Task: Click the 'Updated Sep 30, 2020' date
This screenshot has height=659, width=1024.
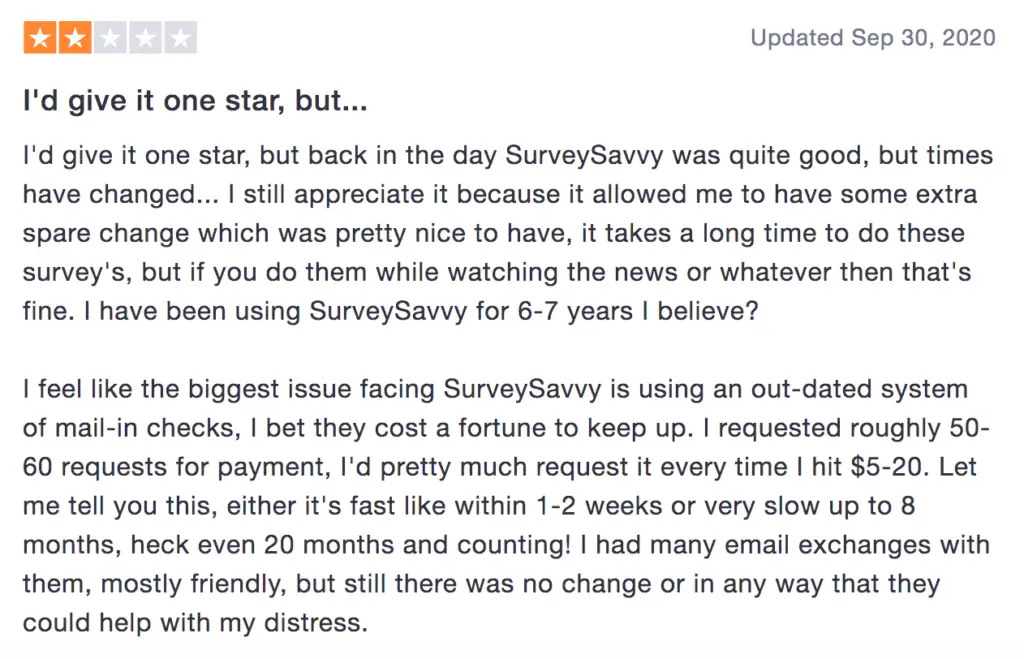Action: click(x=872, y=38)
